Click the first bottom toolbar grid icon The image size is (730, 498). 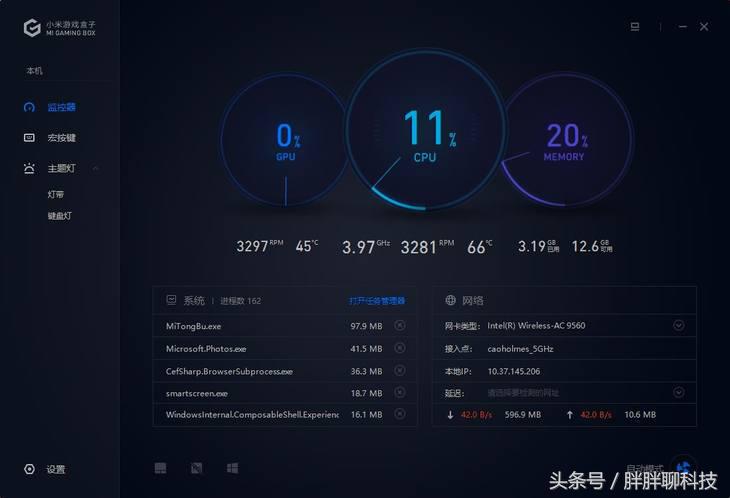160,468
